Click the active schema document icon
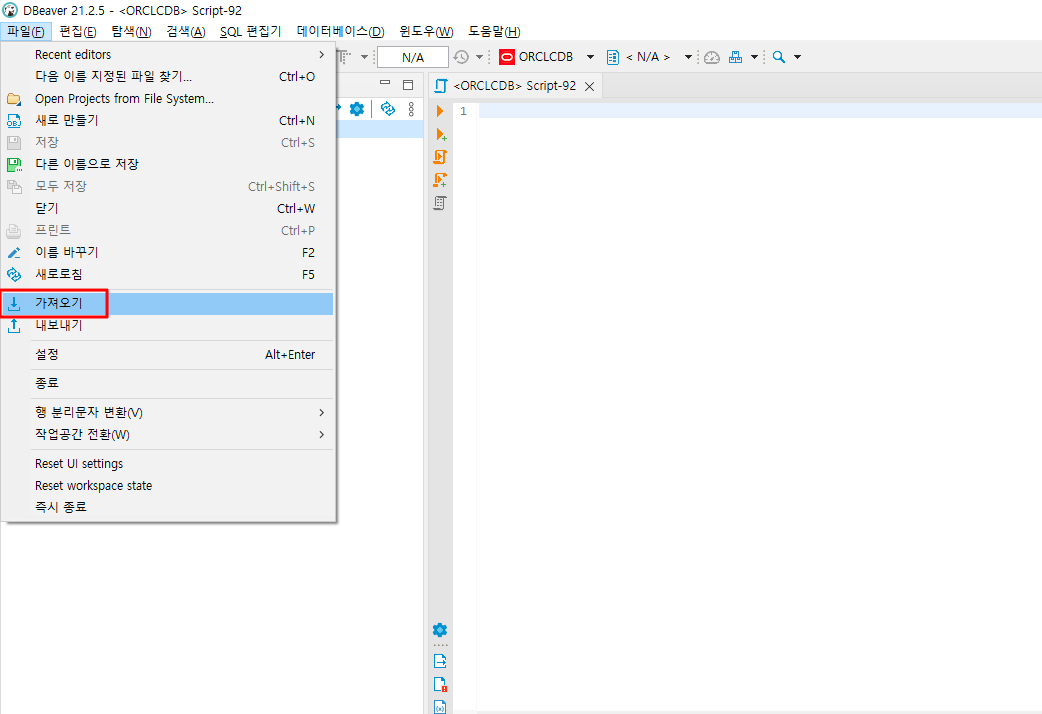 coord(613,57)
